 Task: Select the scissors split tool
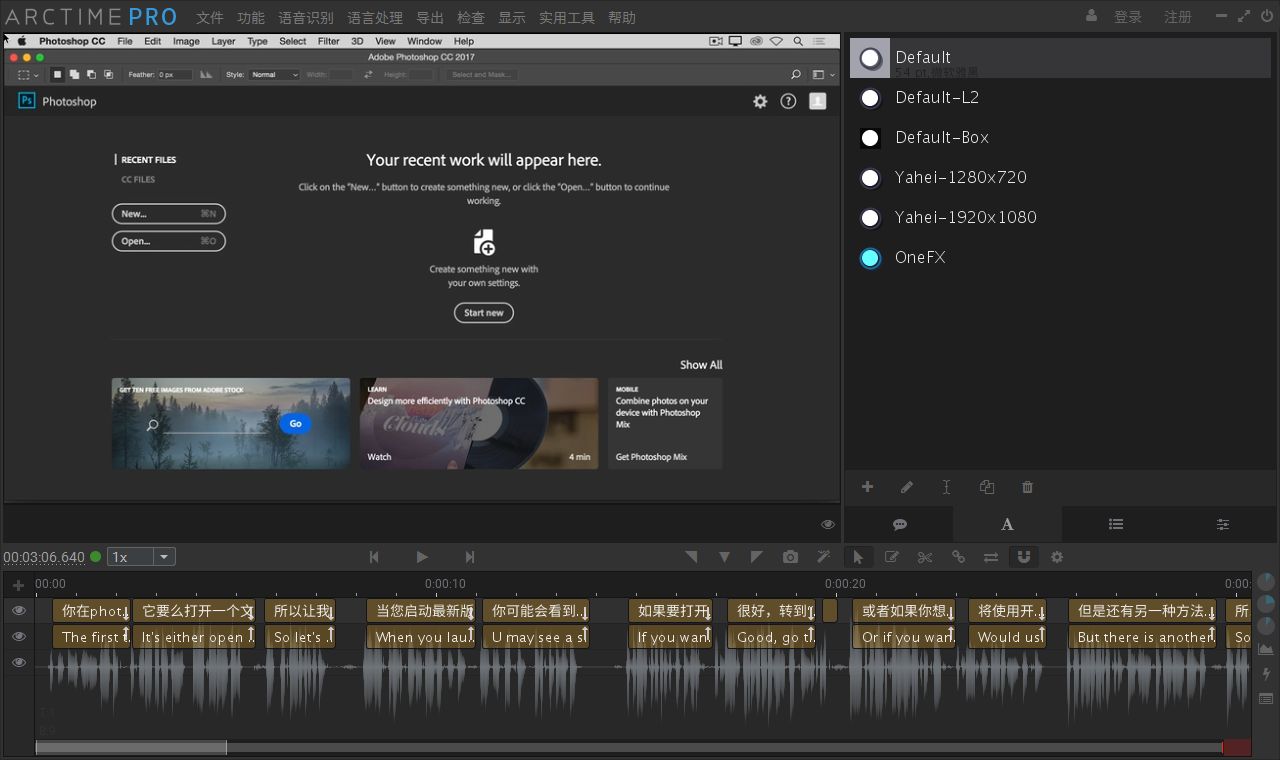point(925,557)
